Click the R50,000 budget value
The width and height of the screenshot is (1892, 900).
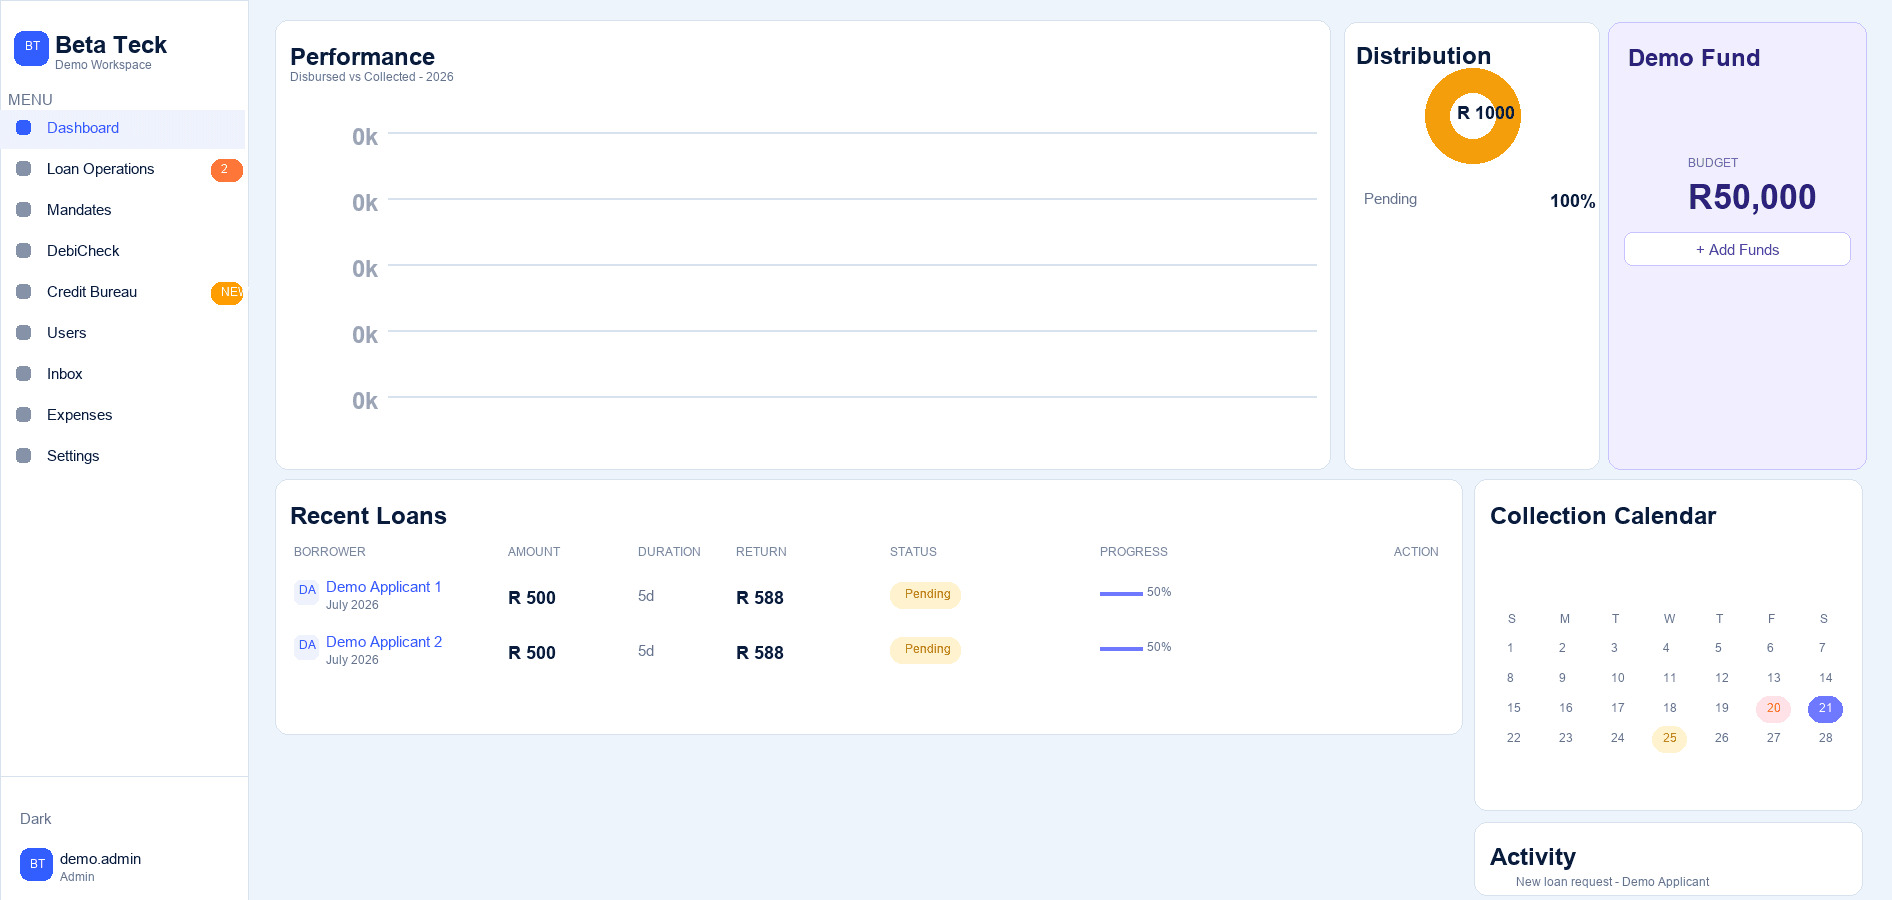[x=1752, y=198]
